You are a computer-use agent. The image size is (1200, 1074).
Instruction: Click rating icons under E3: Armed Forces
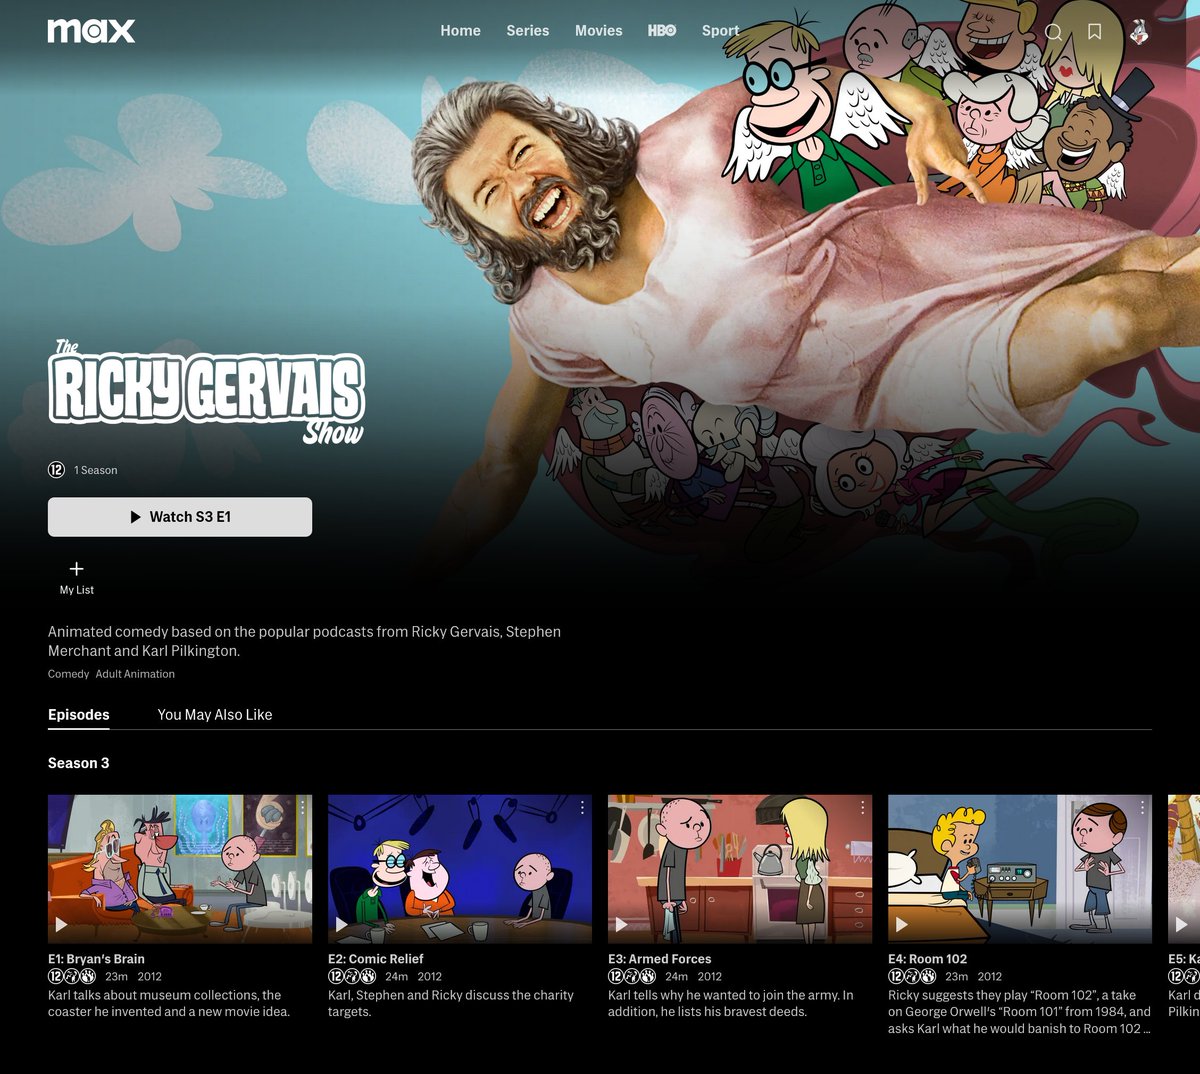tap(632, 976)
